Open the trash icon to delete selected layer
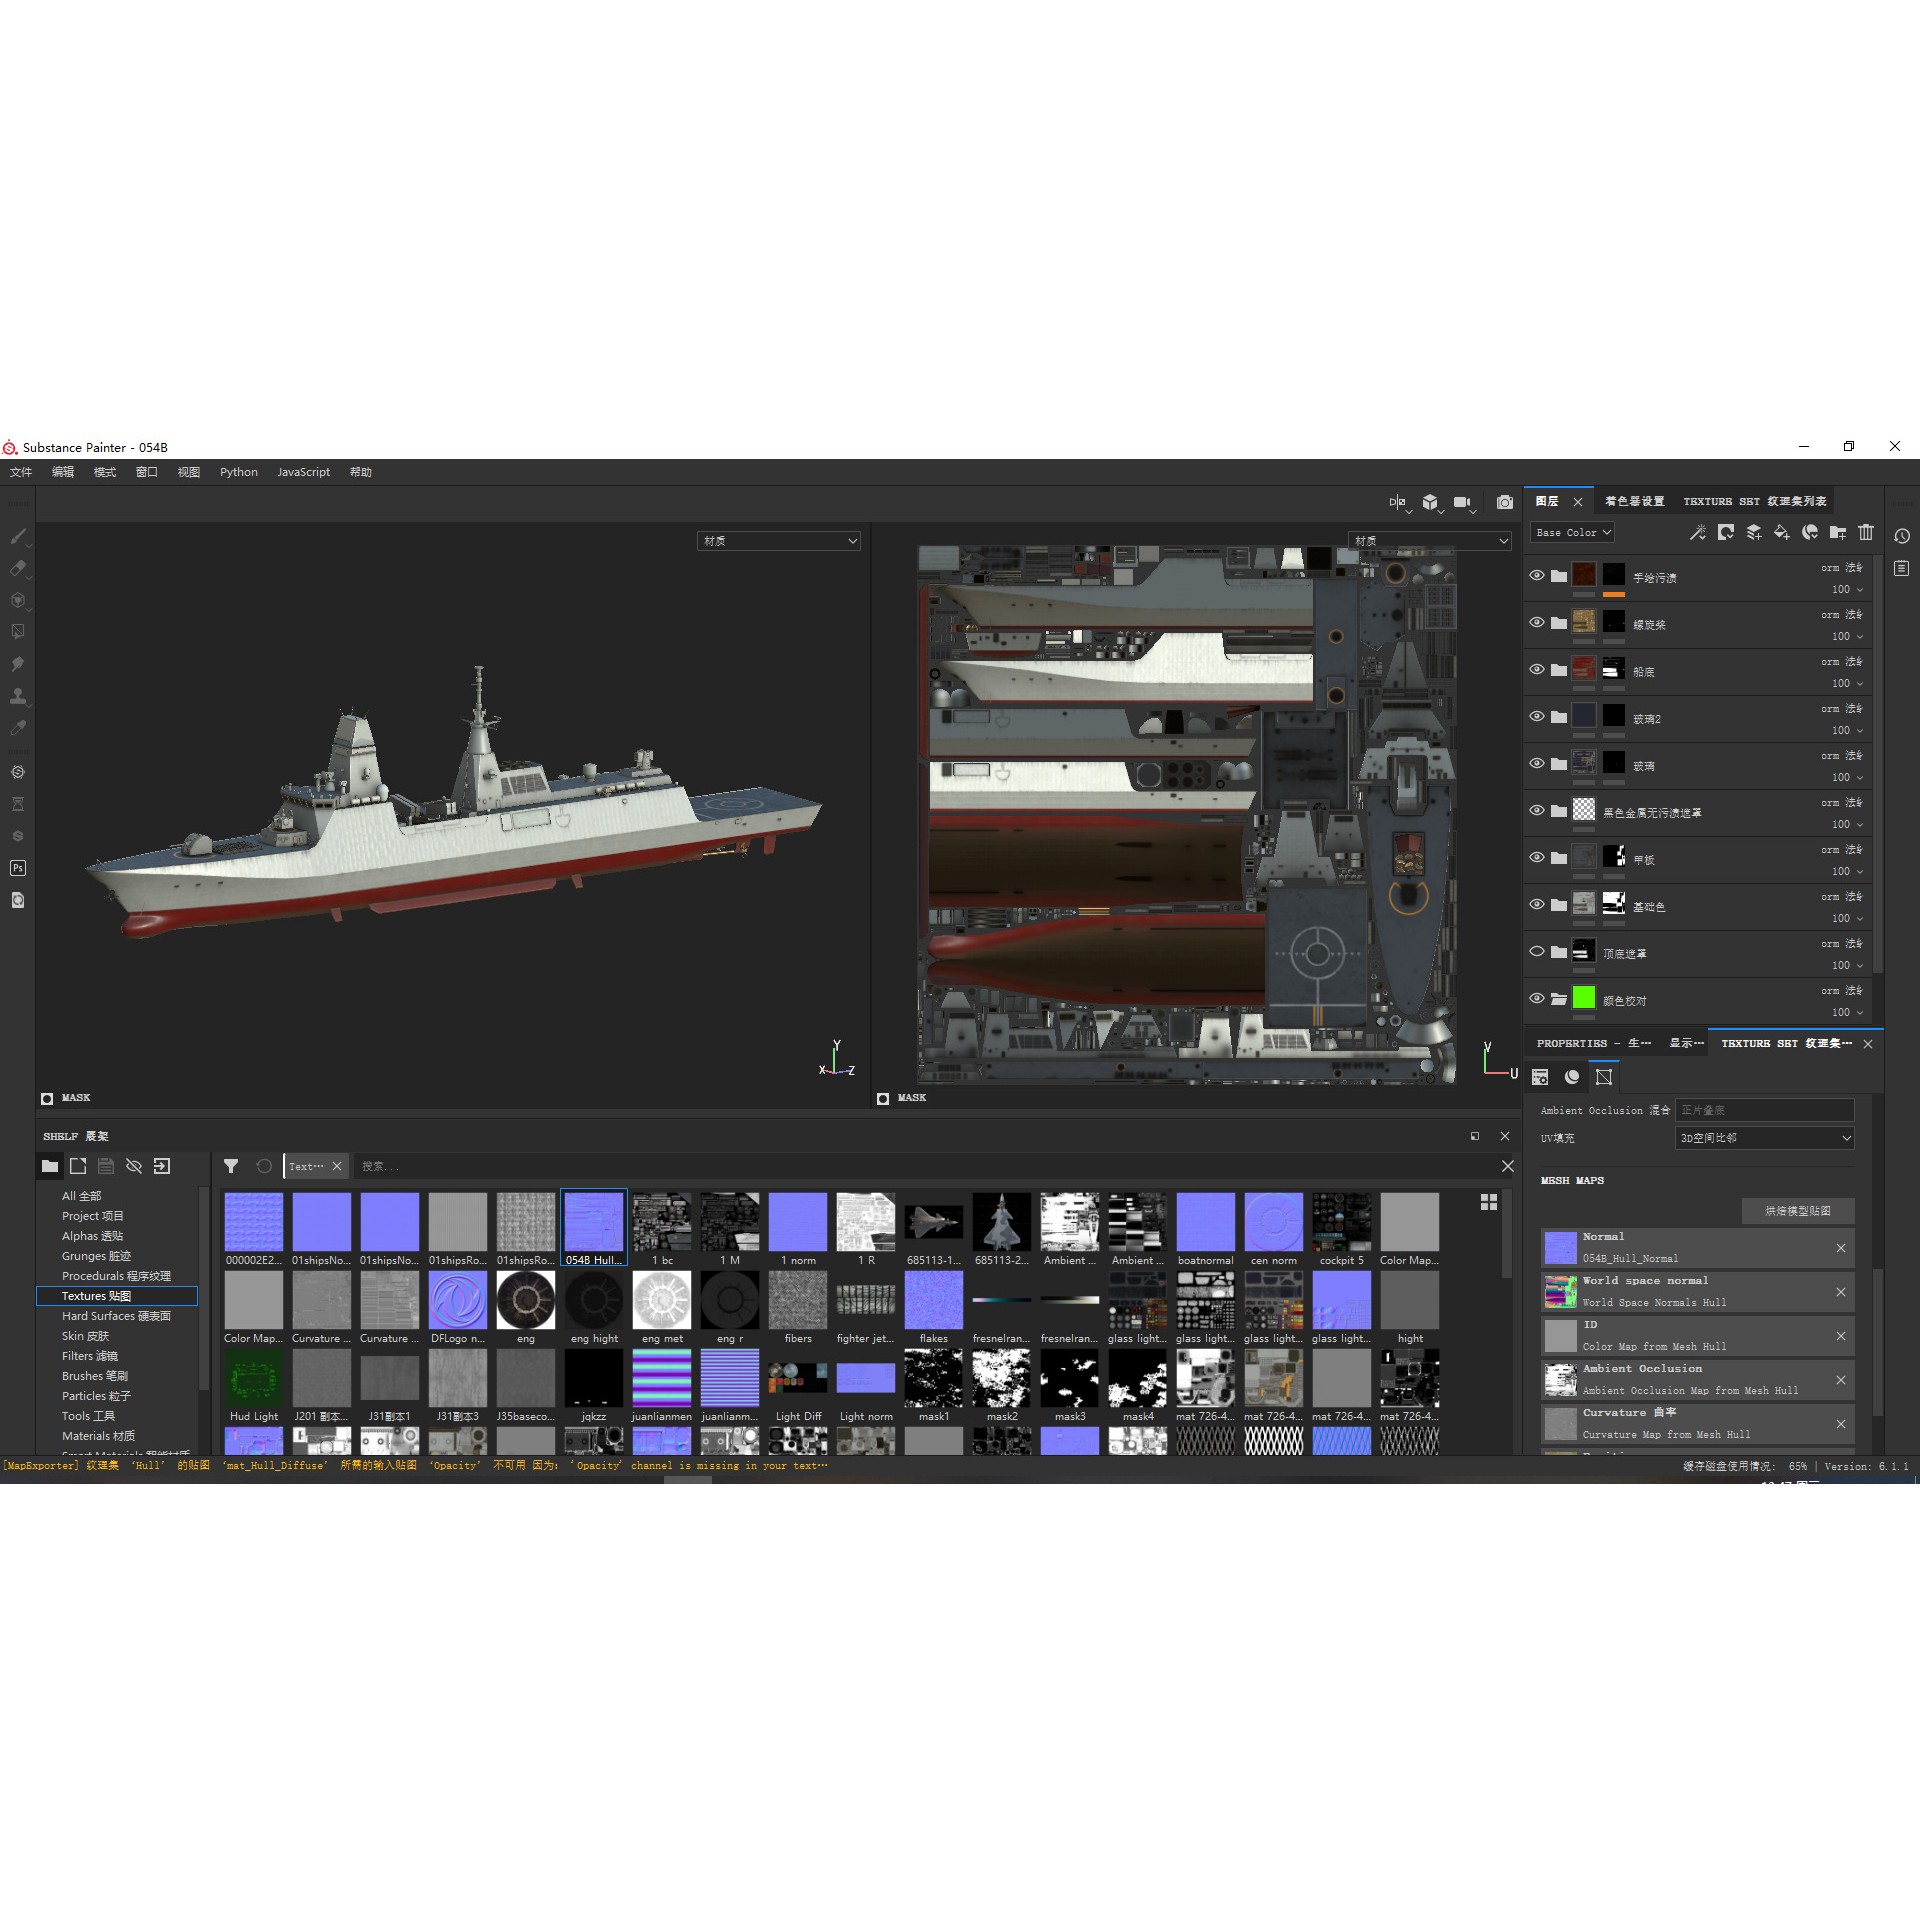 point(1866,533)
